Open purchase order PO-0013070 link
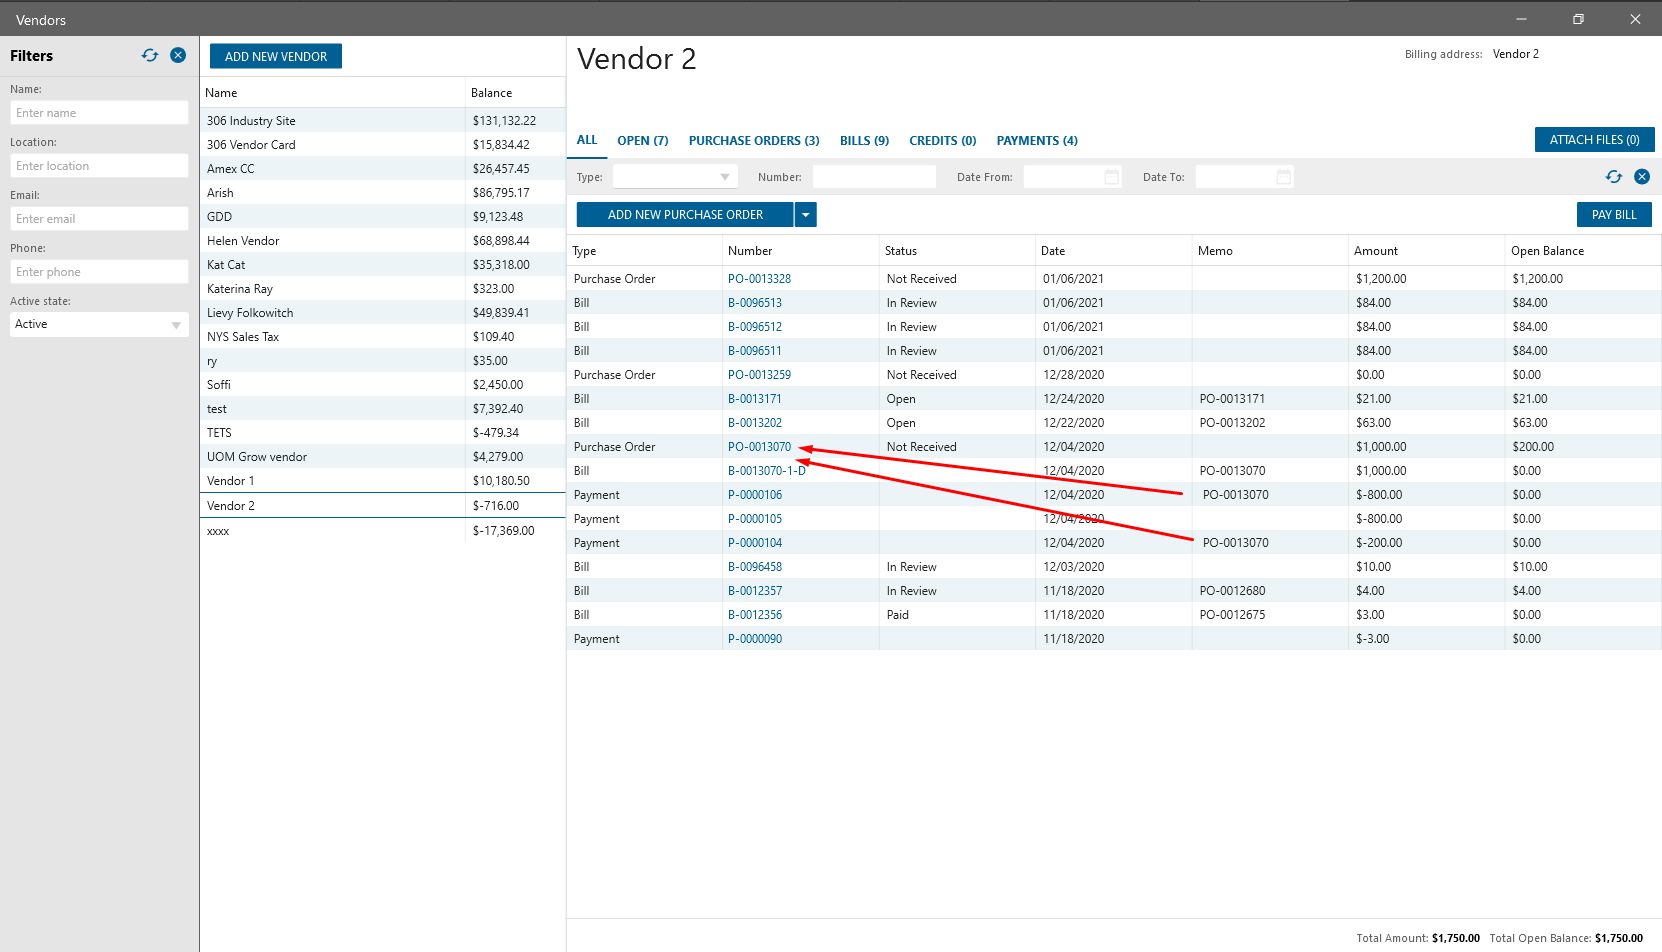 point(759,447)
